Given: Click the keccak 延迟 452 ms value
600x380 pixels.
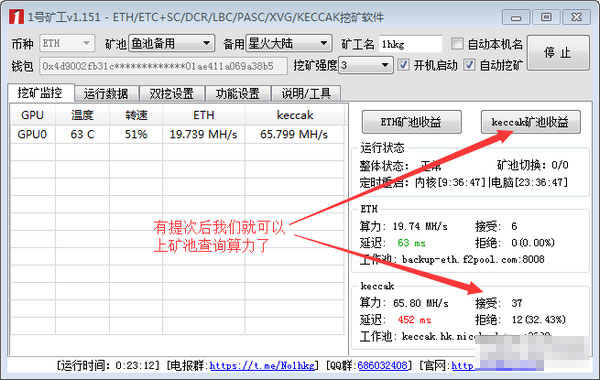Looking at the screenshot, I should tap(414, 320).
